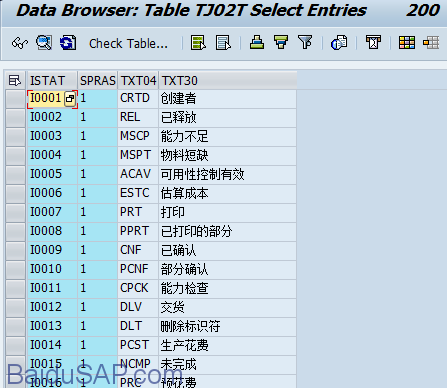Select the row selector for I0004
The width and height of the screenshot is (447, 388).
pos(15,156)
